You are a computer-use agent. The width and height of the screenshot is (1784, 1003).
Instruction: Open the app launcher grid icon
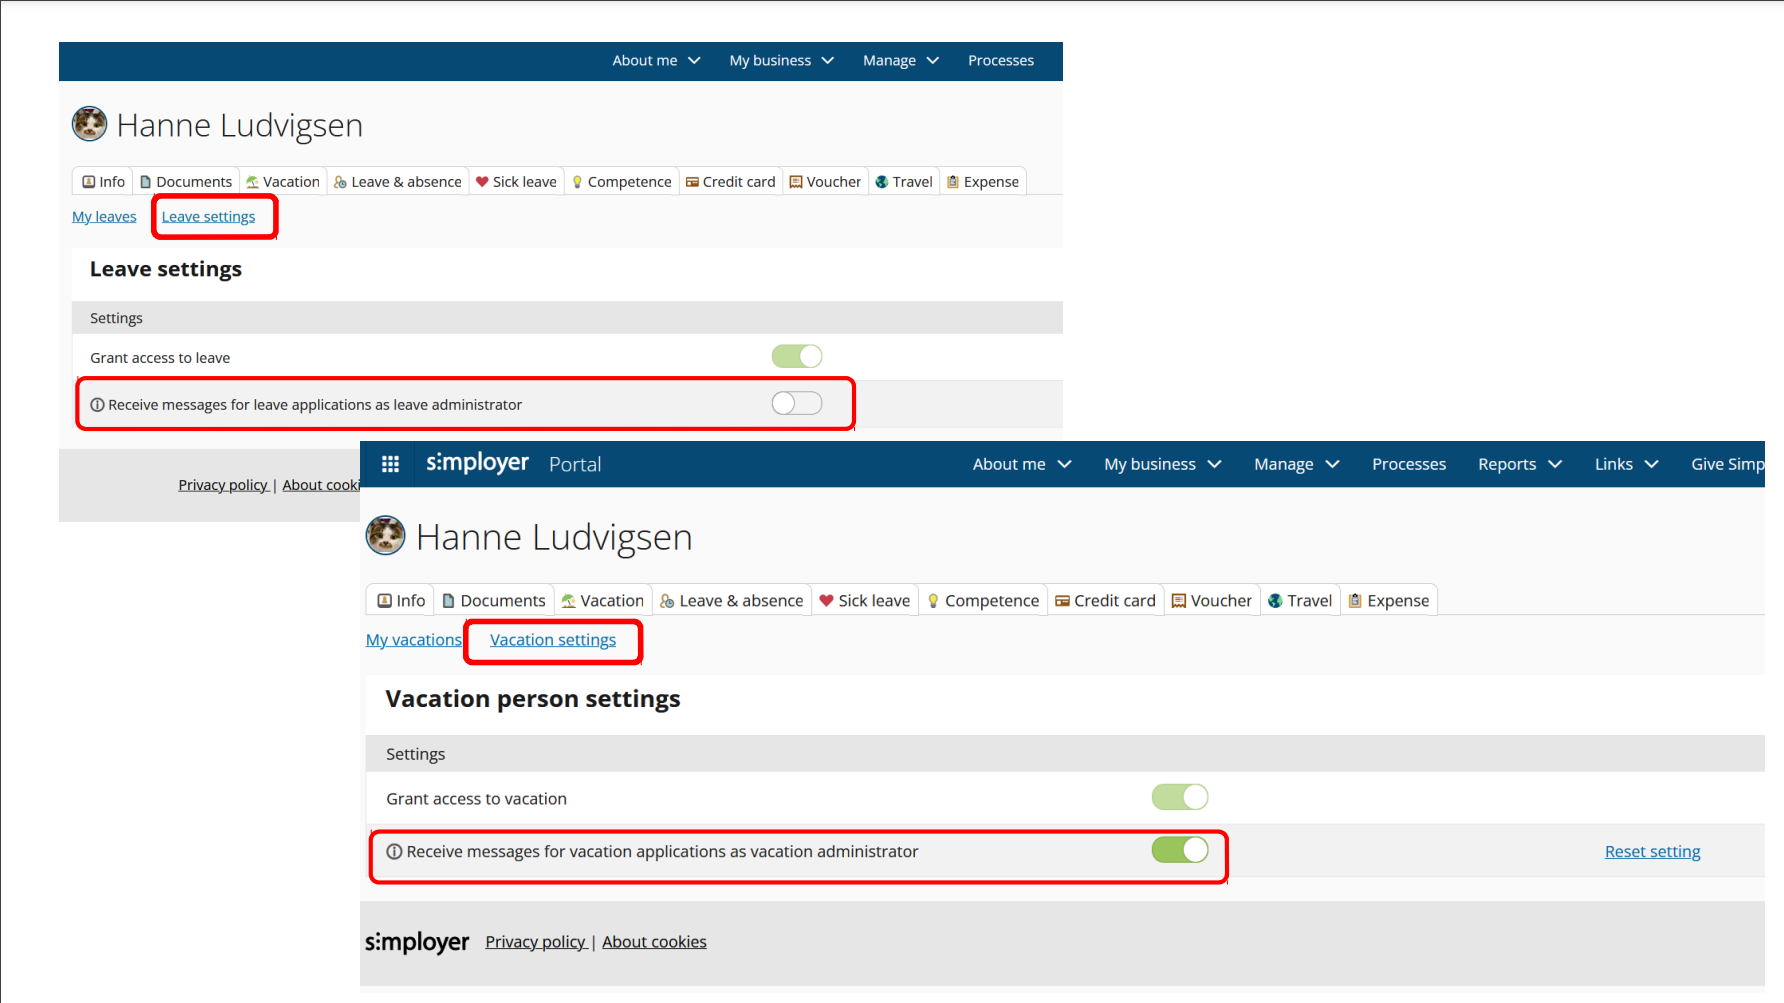[390, 464]
